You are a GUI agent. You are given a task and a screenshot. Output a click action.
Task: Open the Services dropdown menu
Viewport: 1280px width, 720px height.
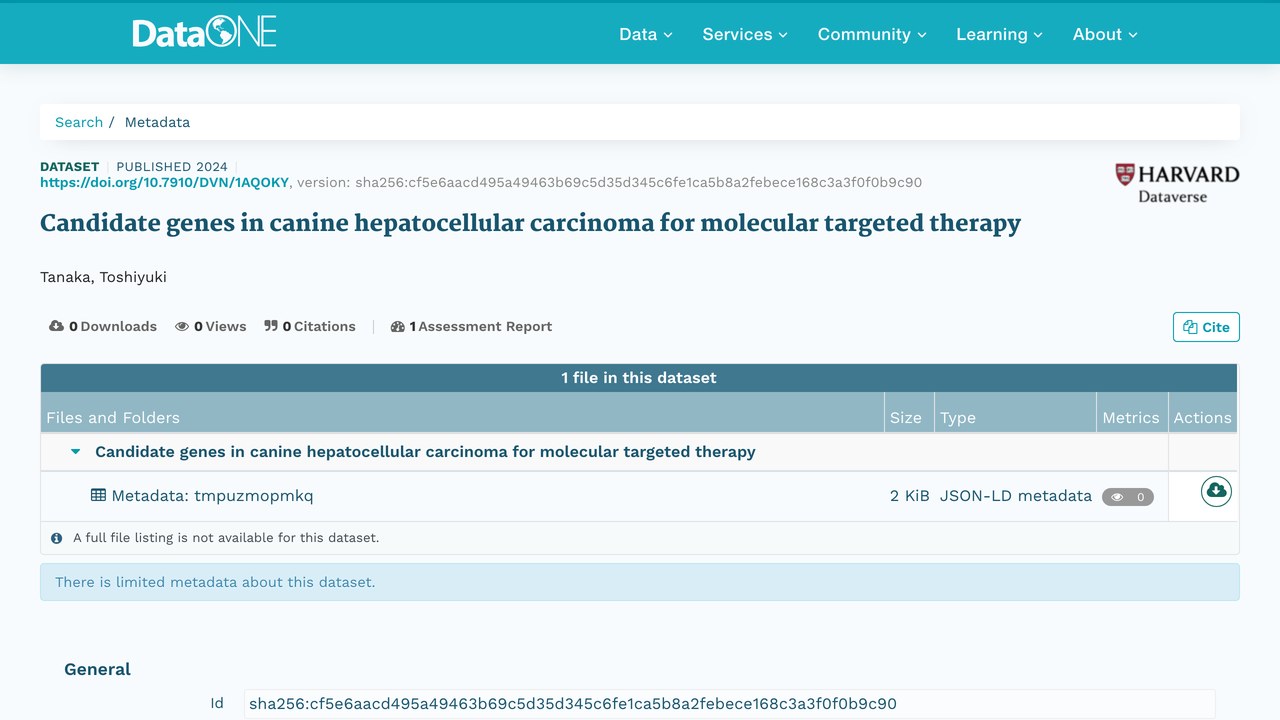coord(745,34)
